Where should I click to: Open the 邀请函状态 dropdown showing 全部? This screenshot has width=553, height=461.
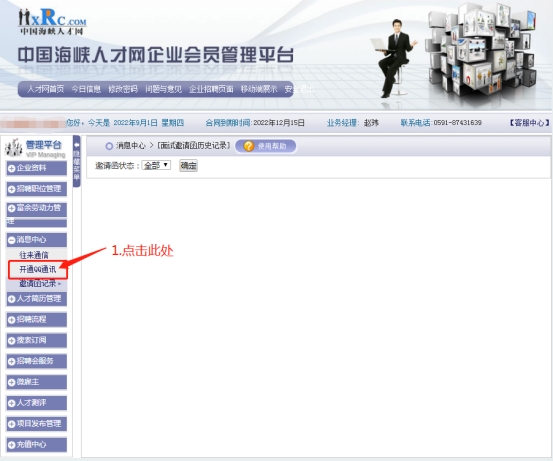coord(156,165)
